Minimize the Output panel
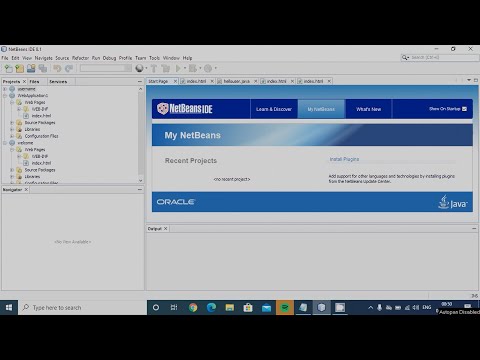Screen dimensions: 480x360 click(474, 229)
